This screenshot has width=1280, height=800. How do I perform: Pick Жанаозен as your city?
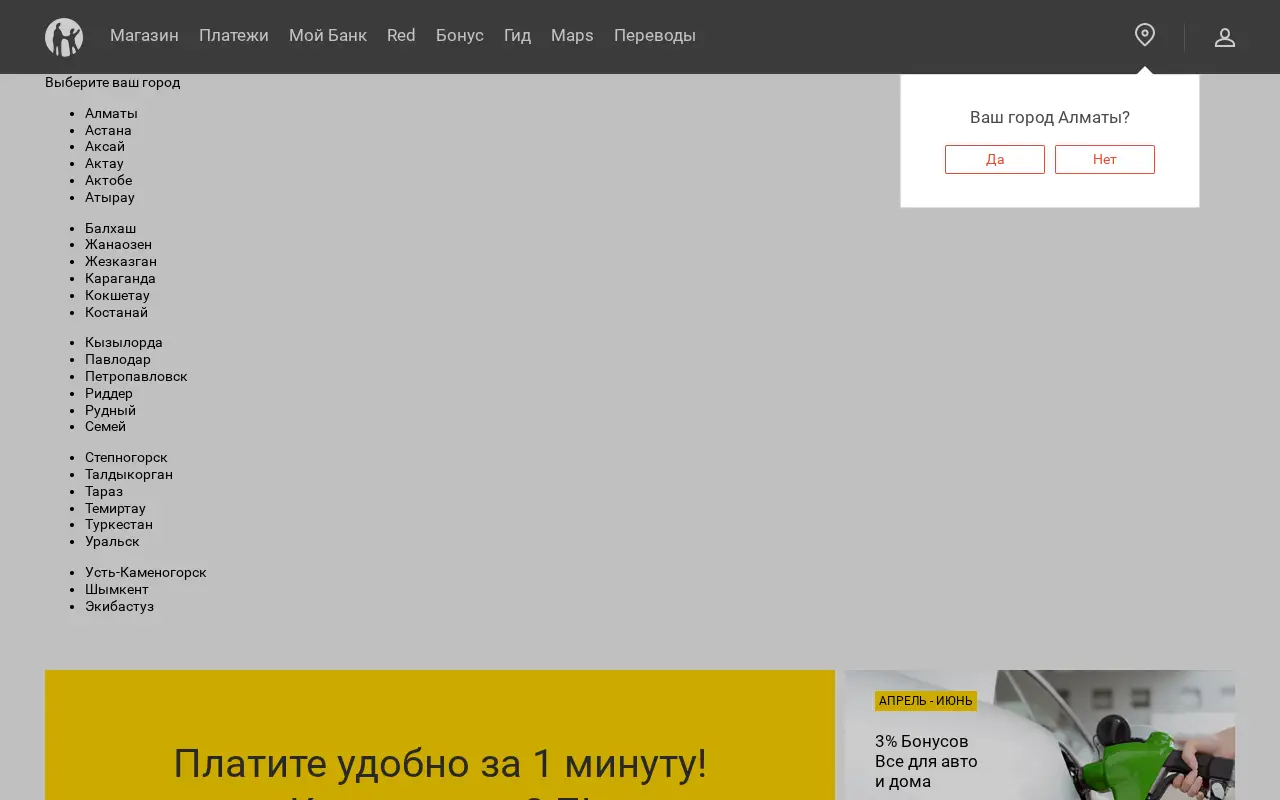118,244
